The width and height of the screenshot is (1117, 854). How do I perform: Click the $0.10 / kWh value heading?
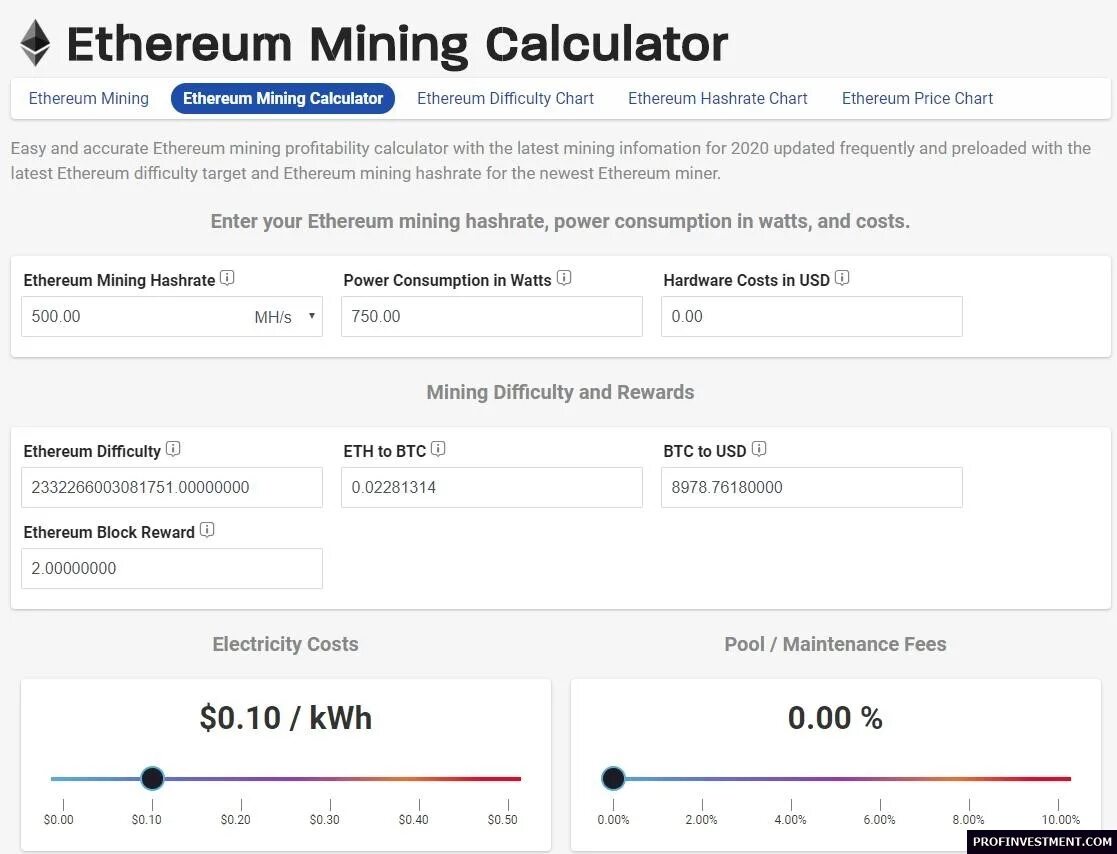[286, 717]
